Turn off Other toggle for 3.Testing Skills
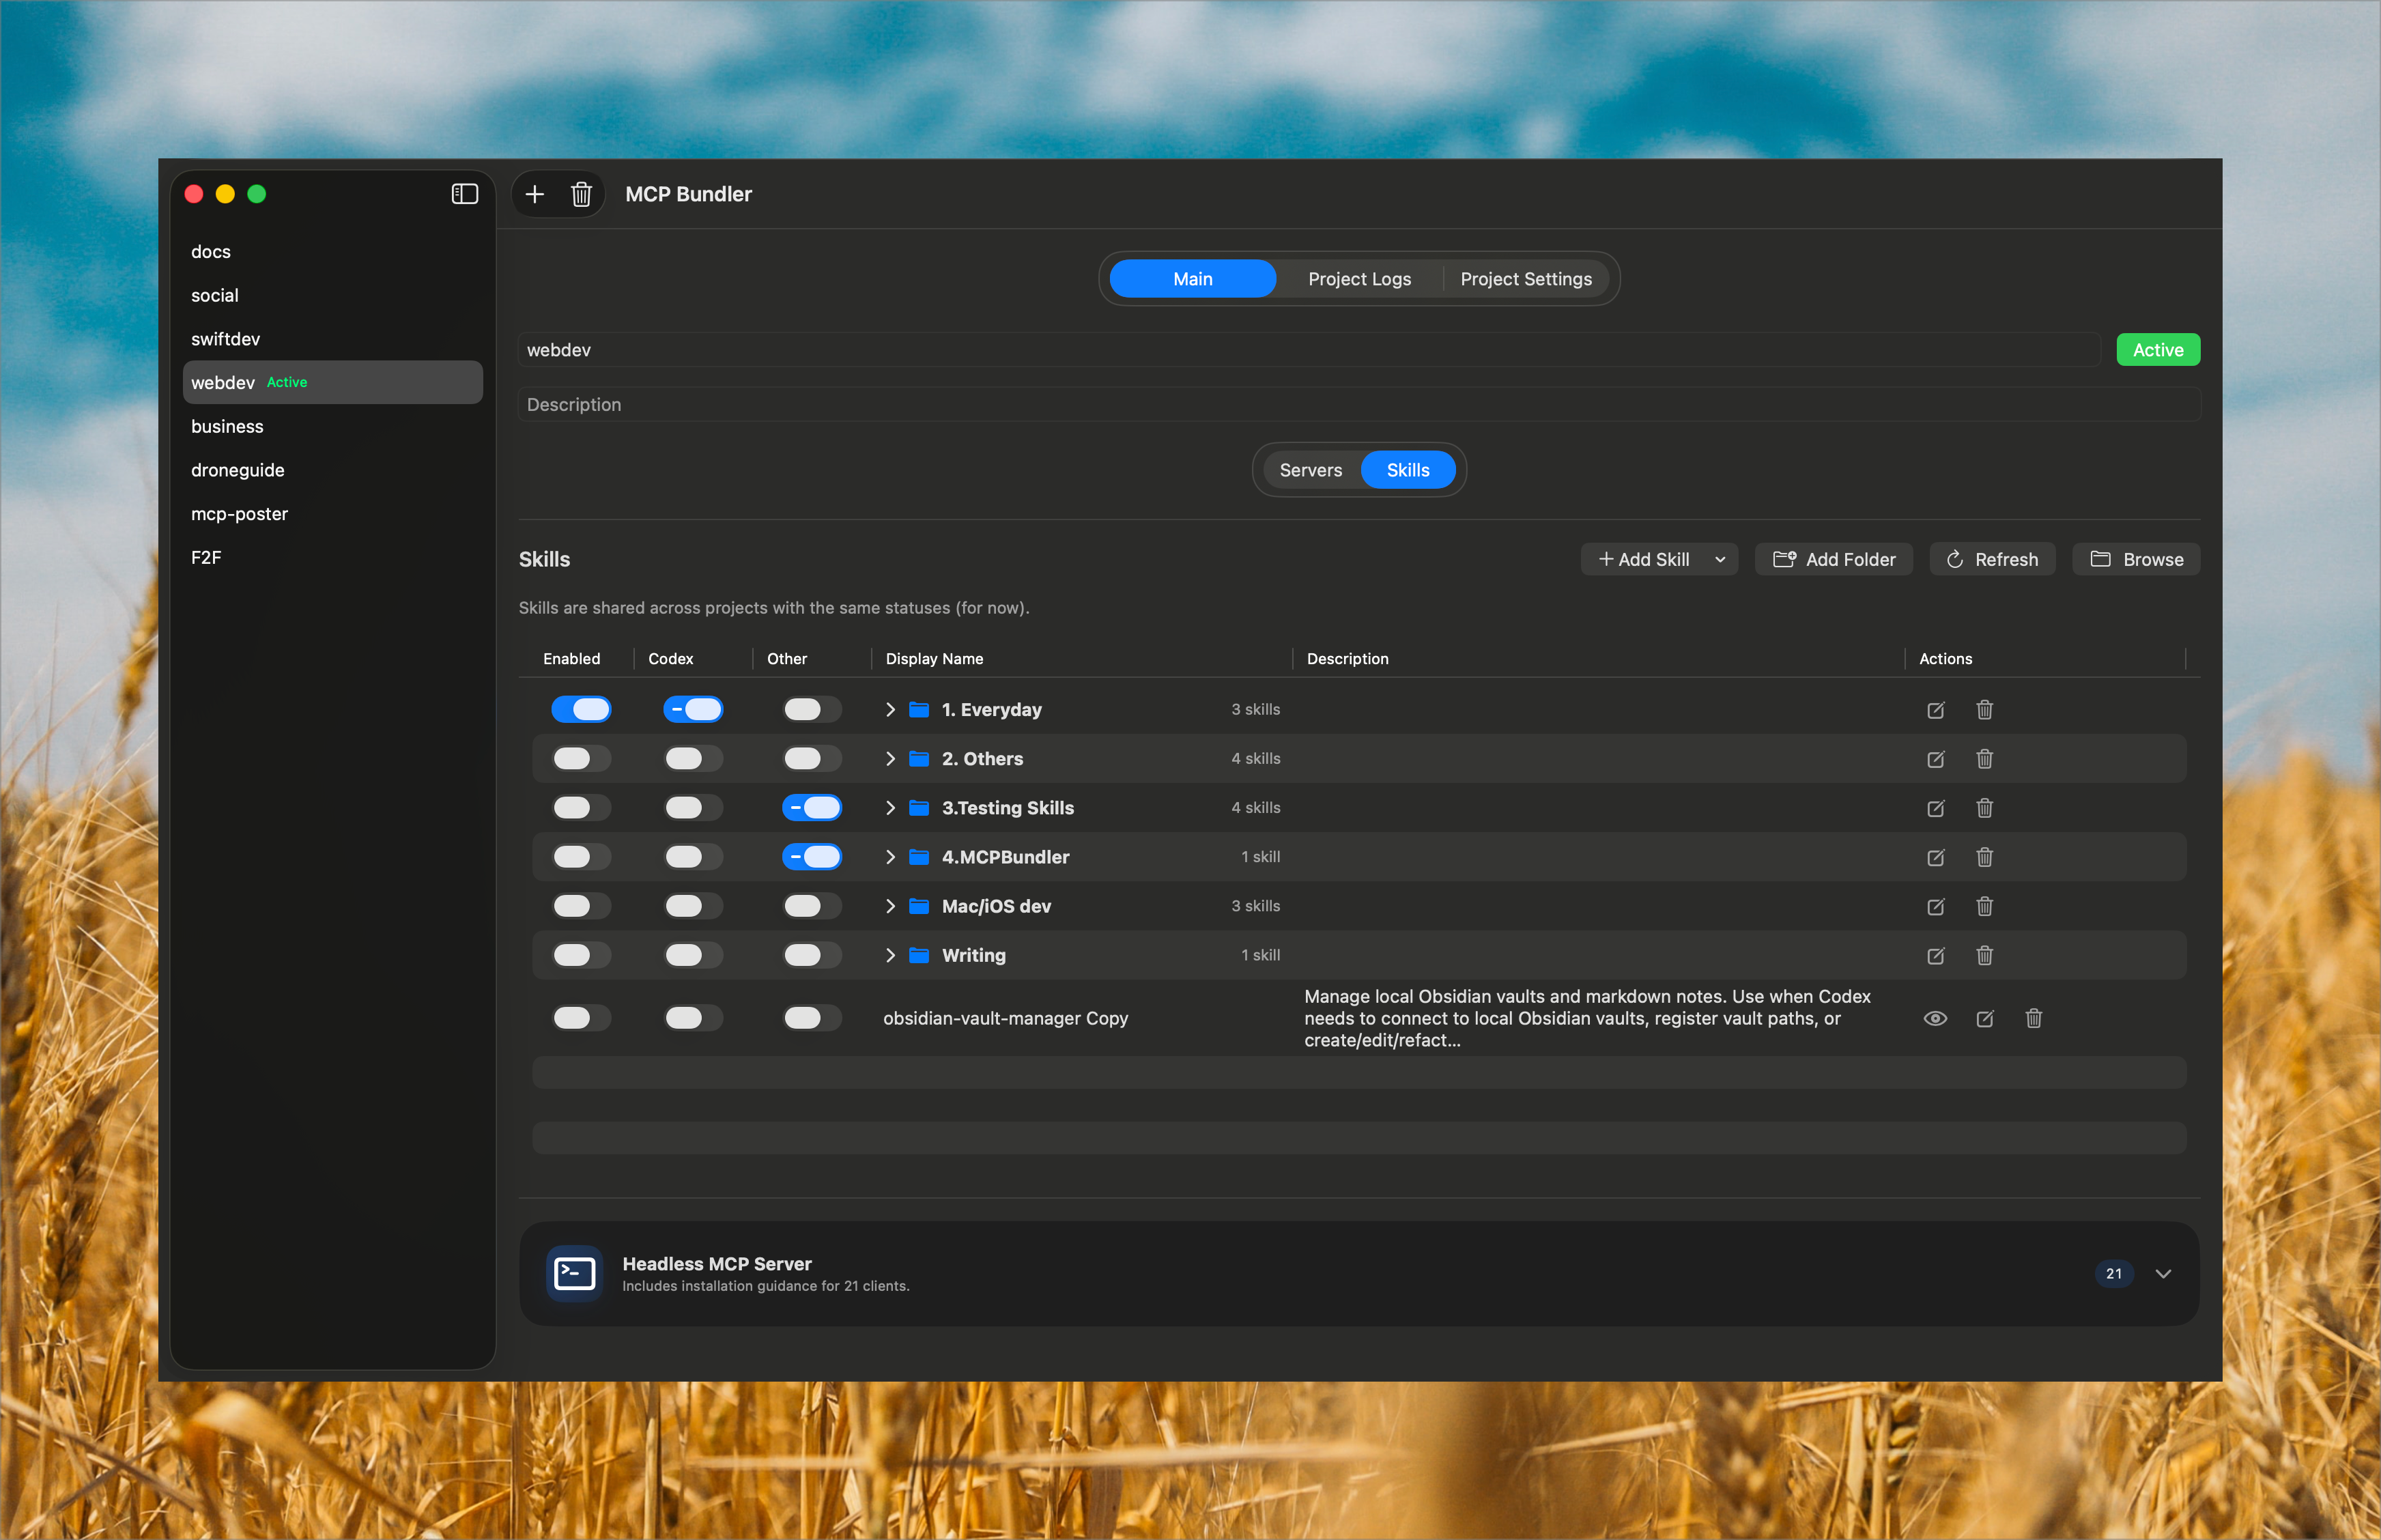The image size is (2381, 1540). pyautogui.click(x=811, y=808)
